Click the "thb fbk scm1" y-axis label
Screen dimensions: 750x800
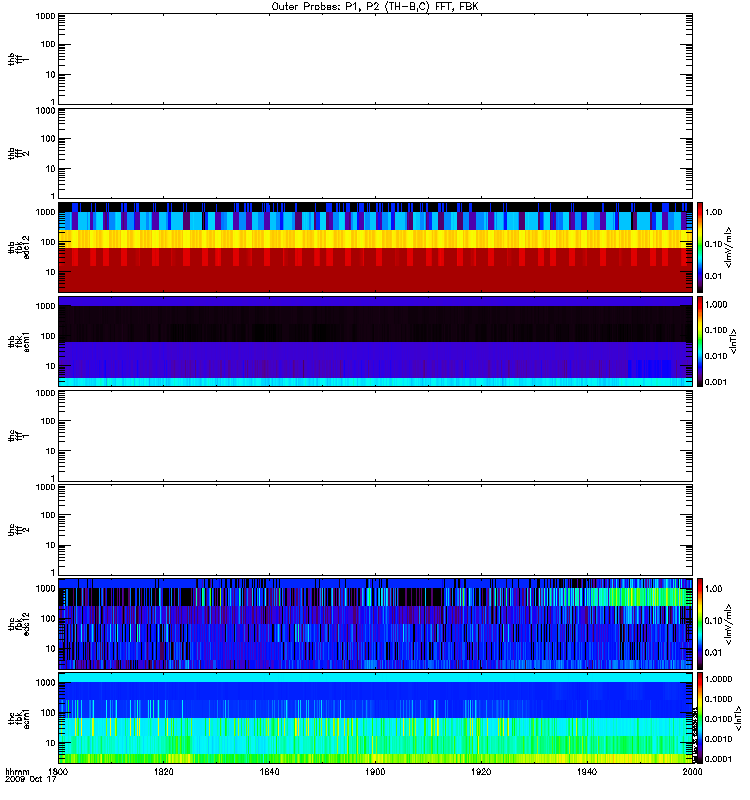18,341
